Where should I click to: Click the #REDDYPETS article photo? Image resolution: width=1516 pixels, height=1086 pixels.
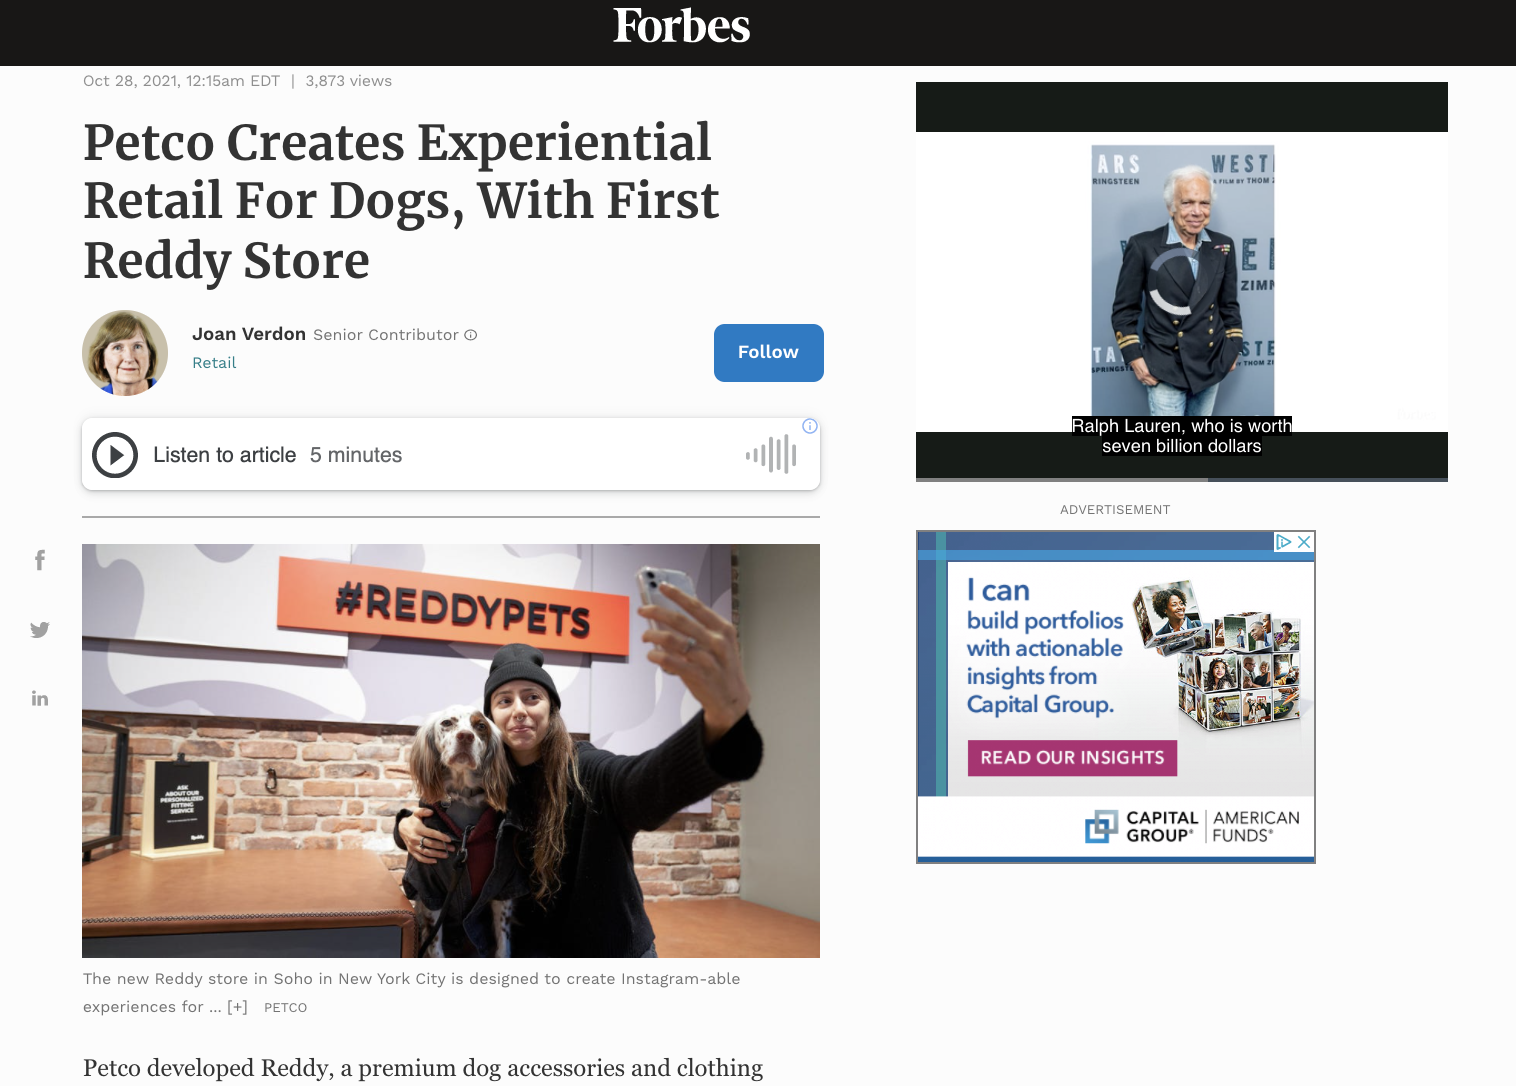[x=451, y=751]
